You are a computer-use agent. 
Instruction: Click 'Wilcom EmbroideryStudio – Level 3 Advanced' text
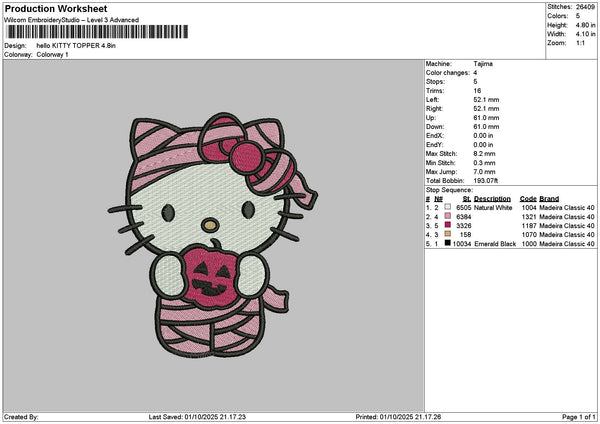[x=72, y=20]
